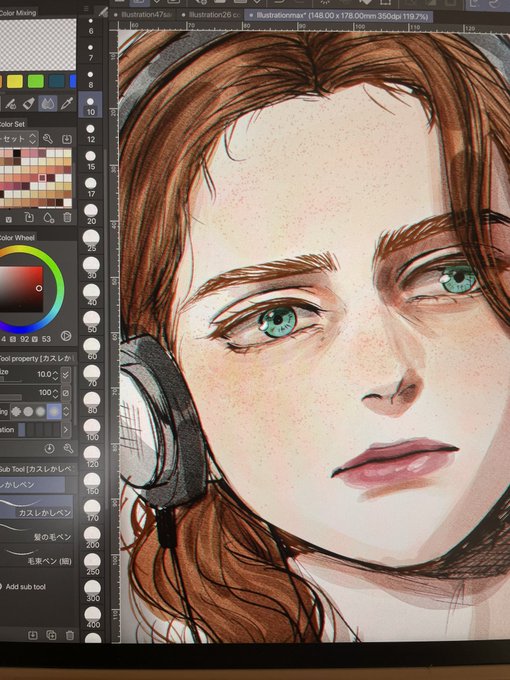
Task: Reset tool property with the clock icon
Action: tap(49, 448)
